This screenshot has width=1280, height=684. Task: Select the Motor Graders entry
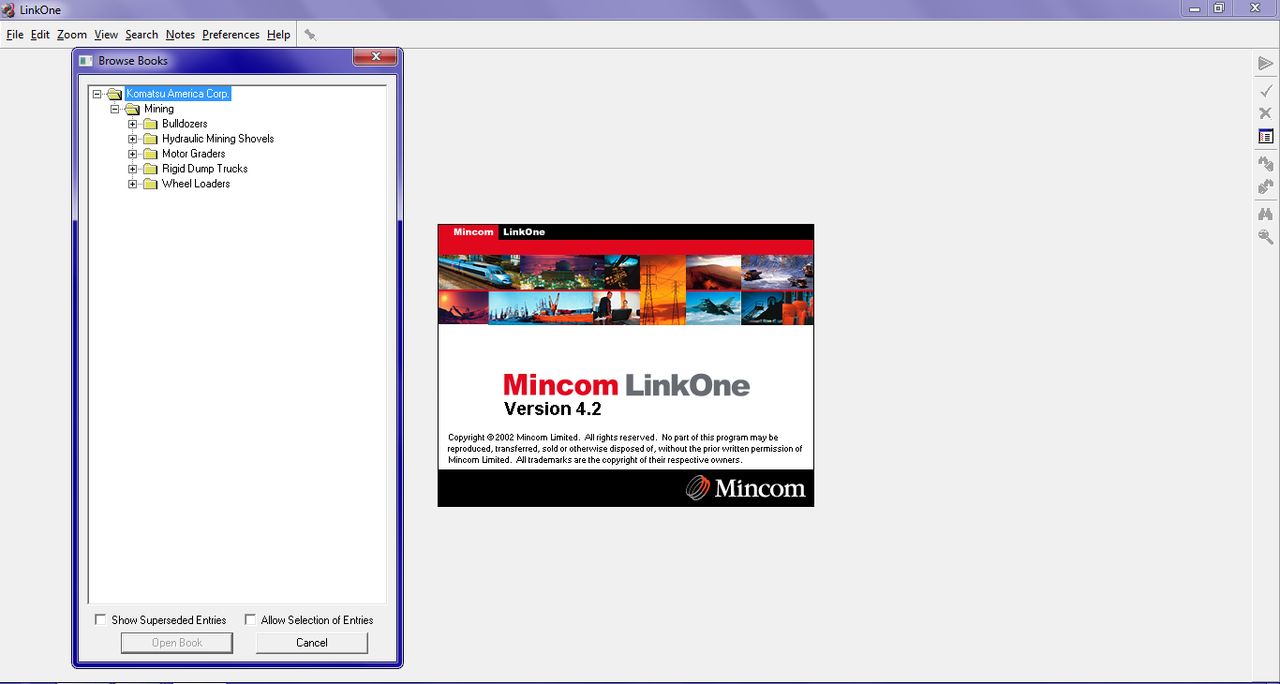[194, 154]
